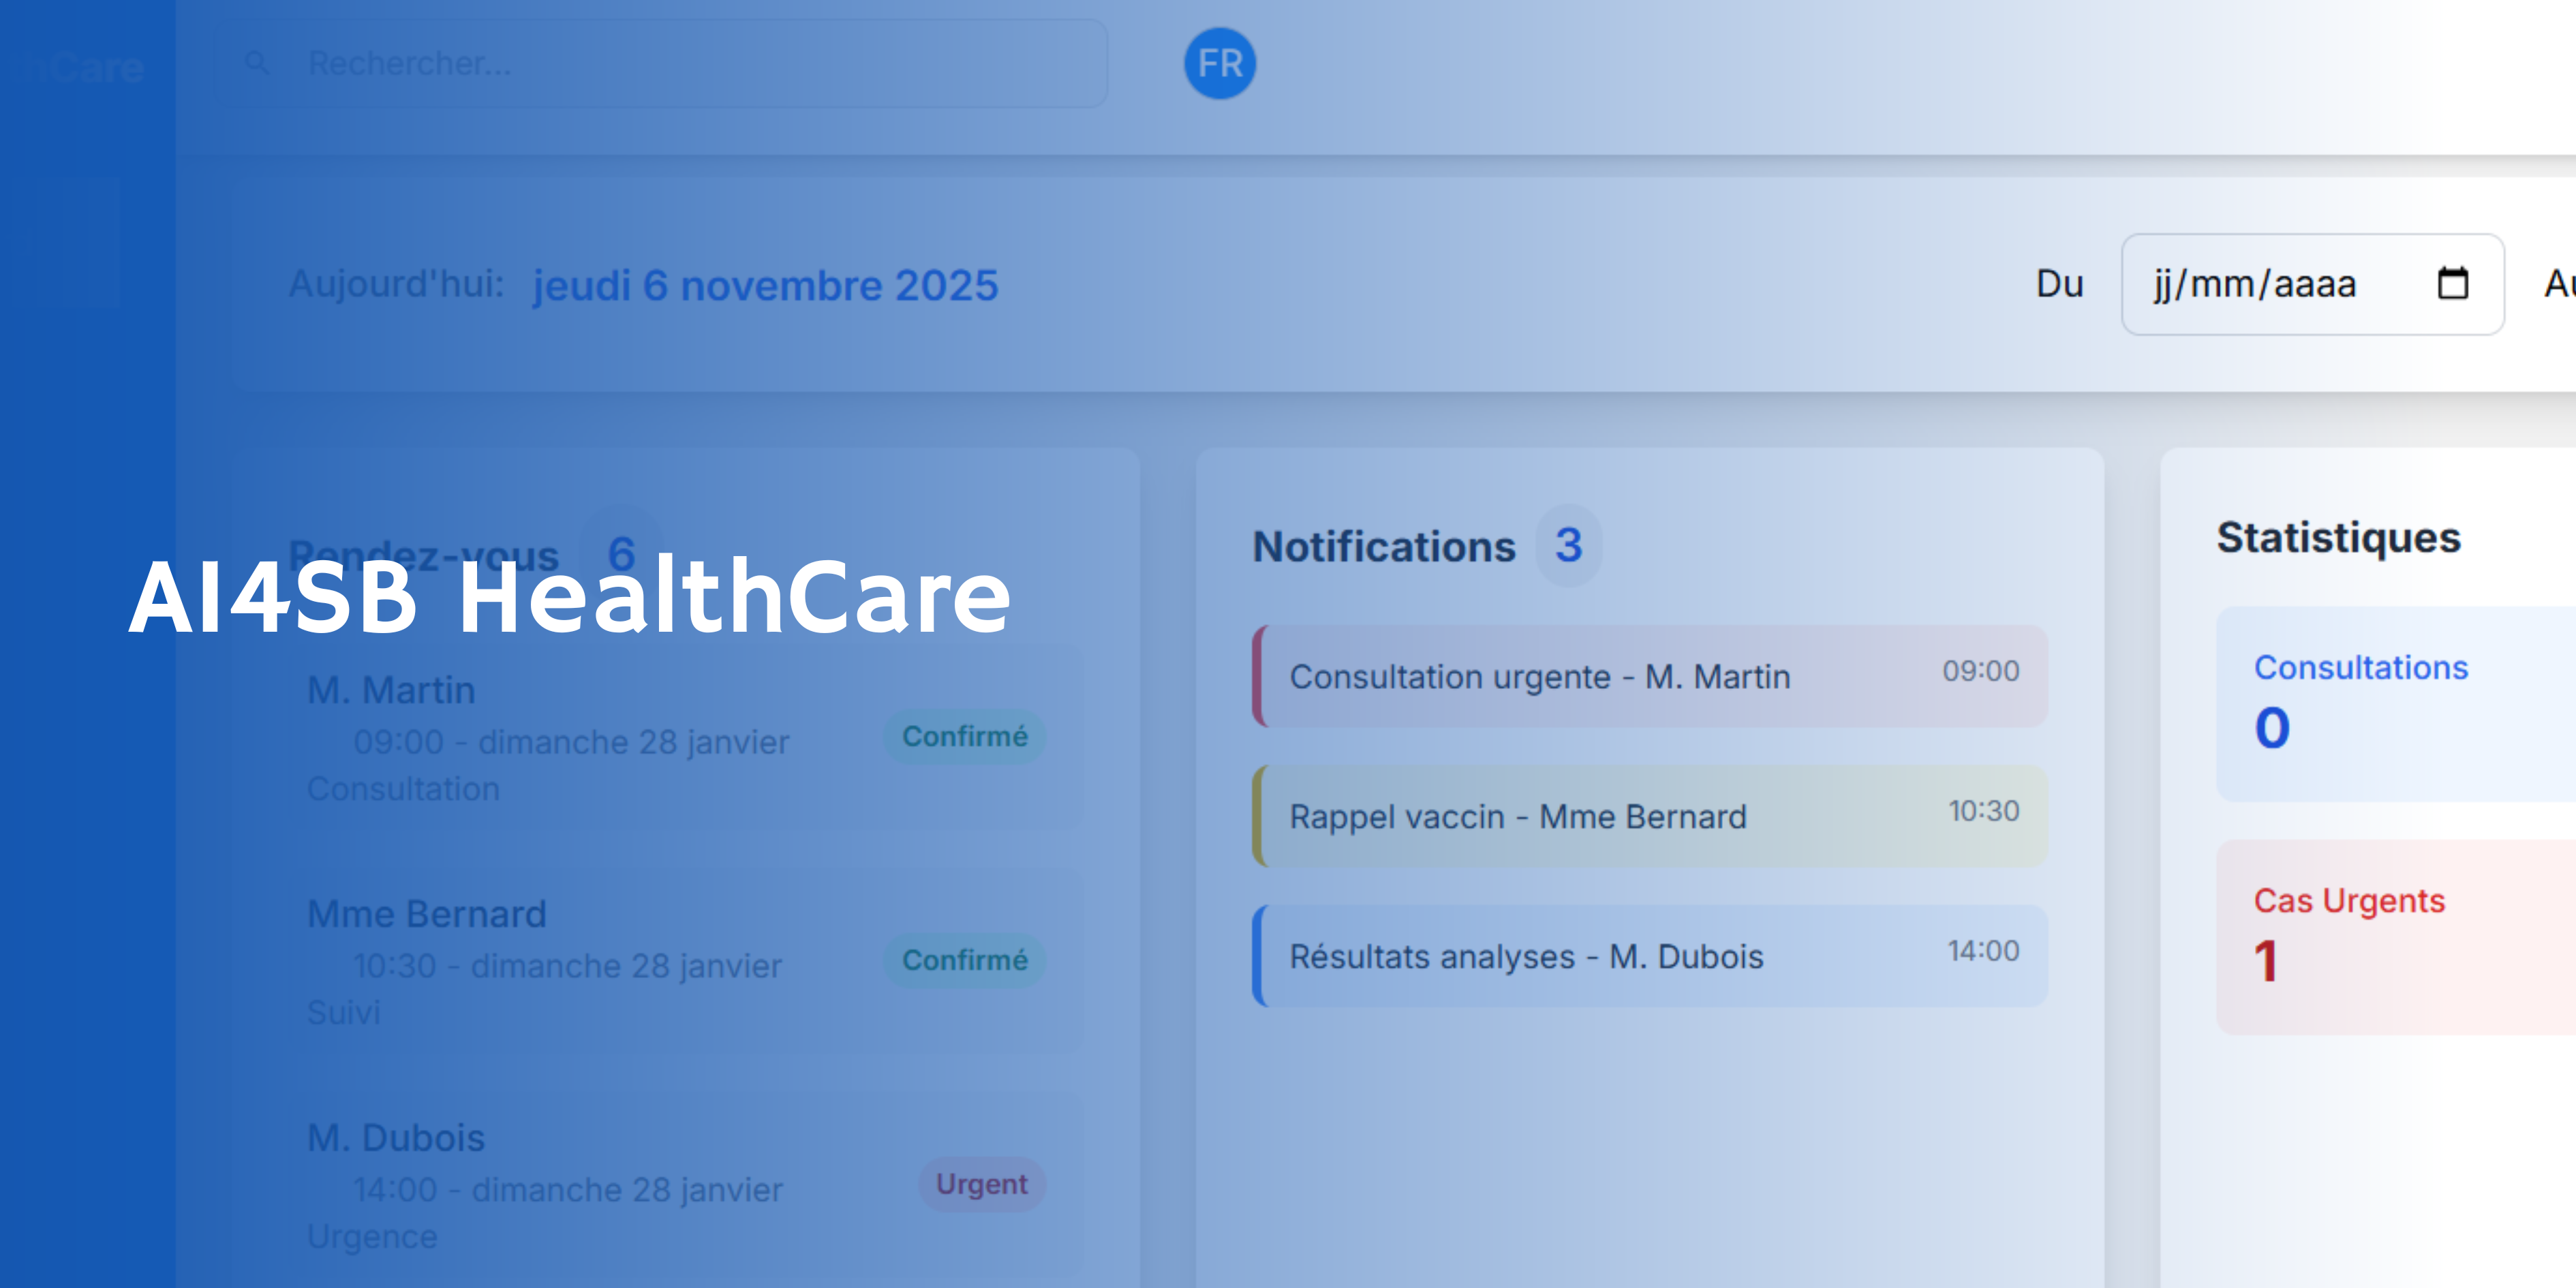Click the Rendez-vous count badge showing 6

(x=621, y=553)
